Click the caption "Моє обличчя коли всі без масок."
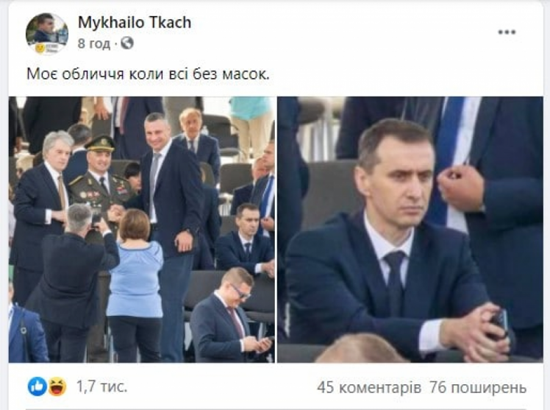This screenshot has height=410, width=550. pyautogui.click(x=148, y=74)
